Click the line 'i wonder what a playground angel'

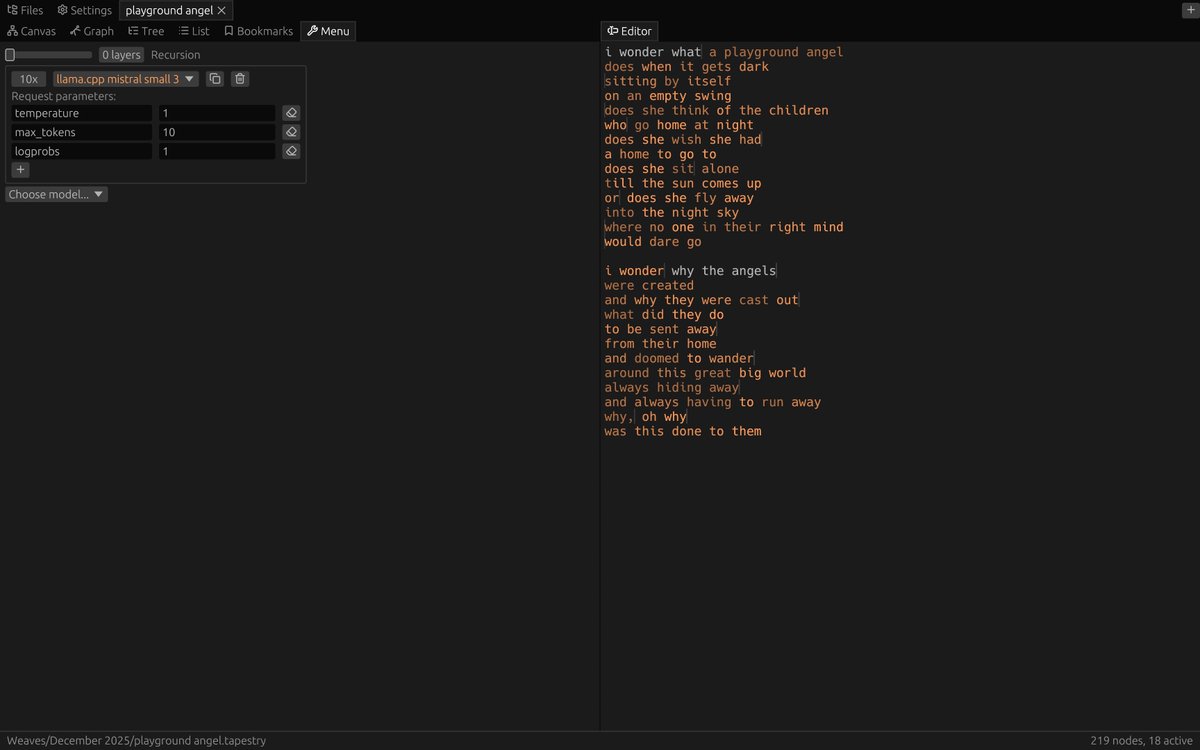pyautogui.click(x=724, y=52)
